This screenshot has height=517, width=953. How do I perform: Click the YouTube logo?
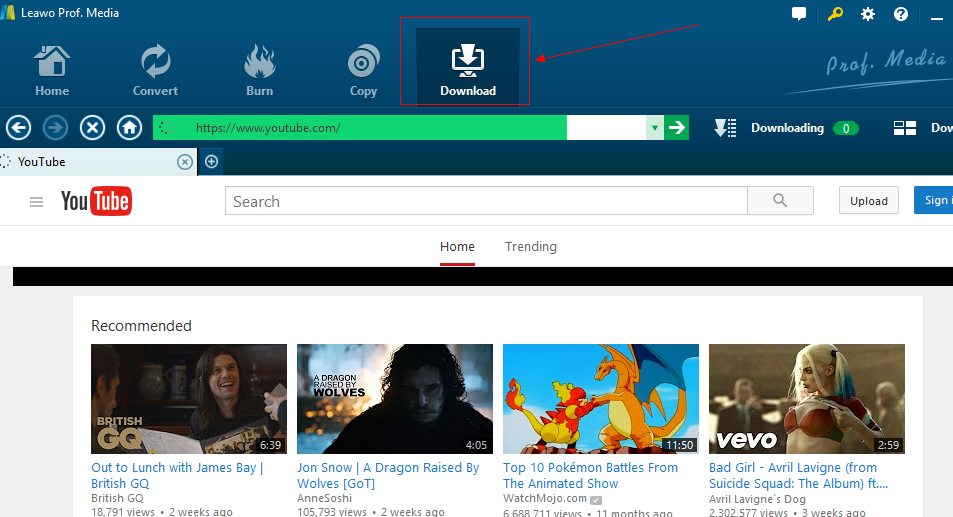click(x=96, y=201)
